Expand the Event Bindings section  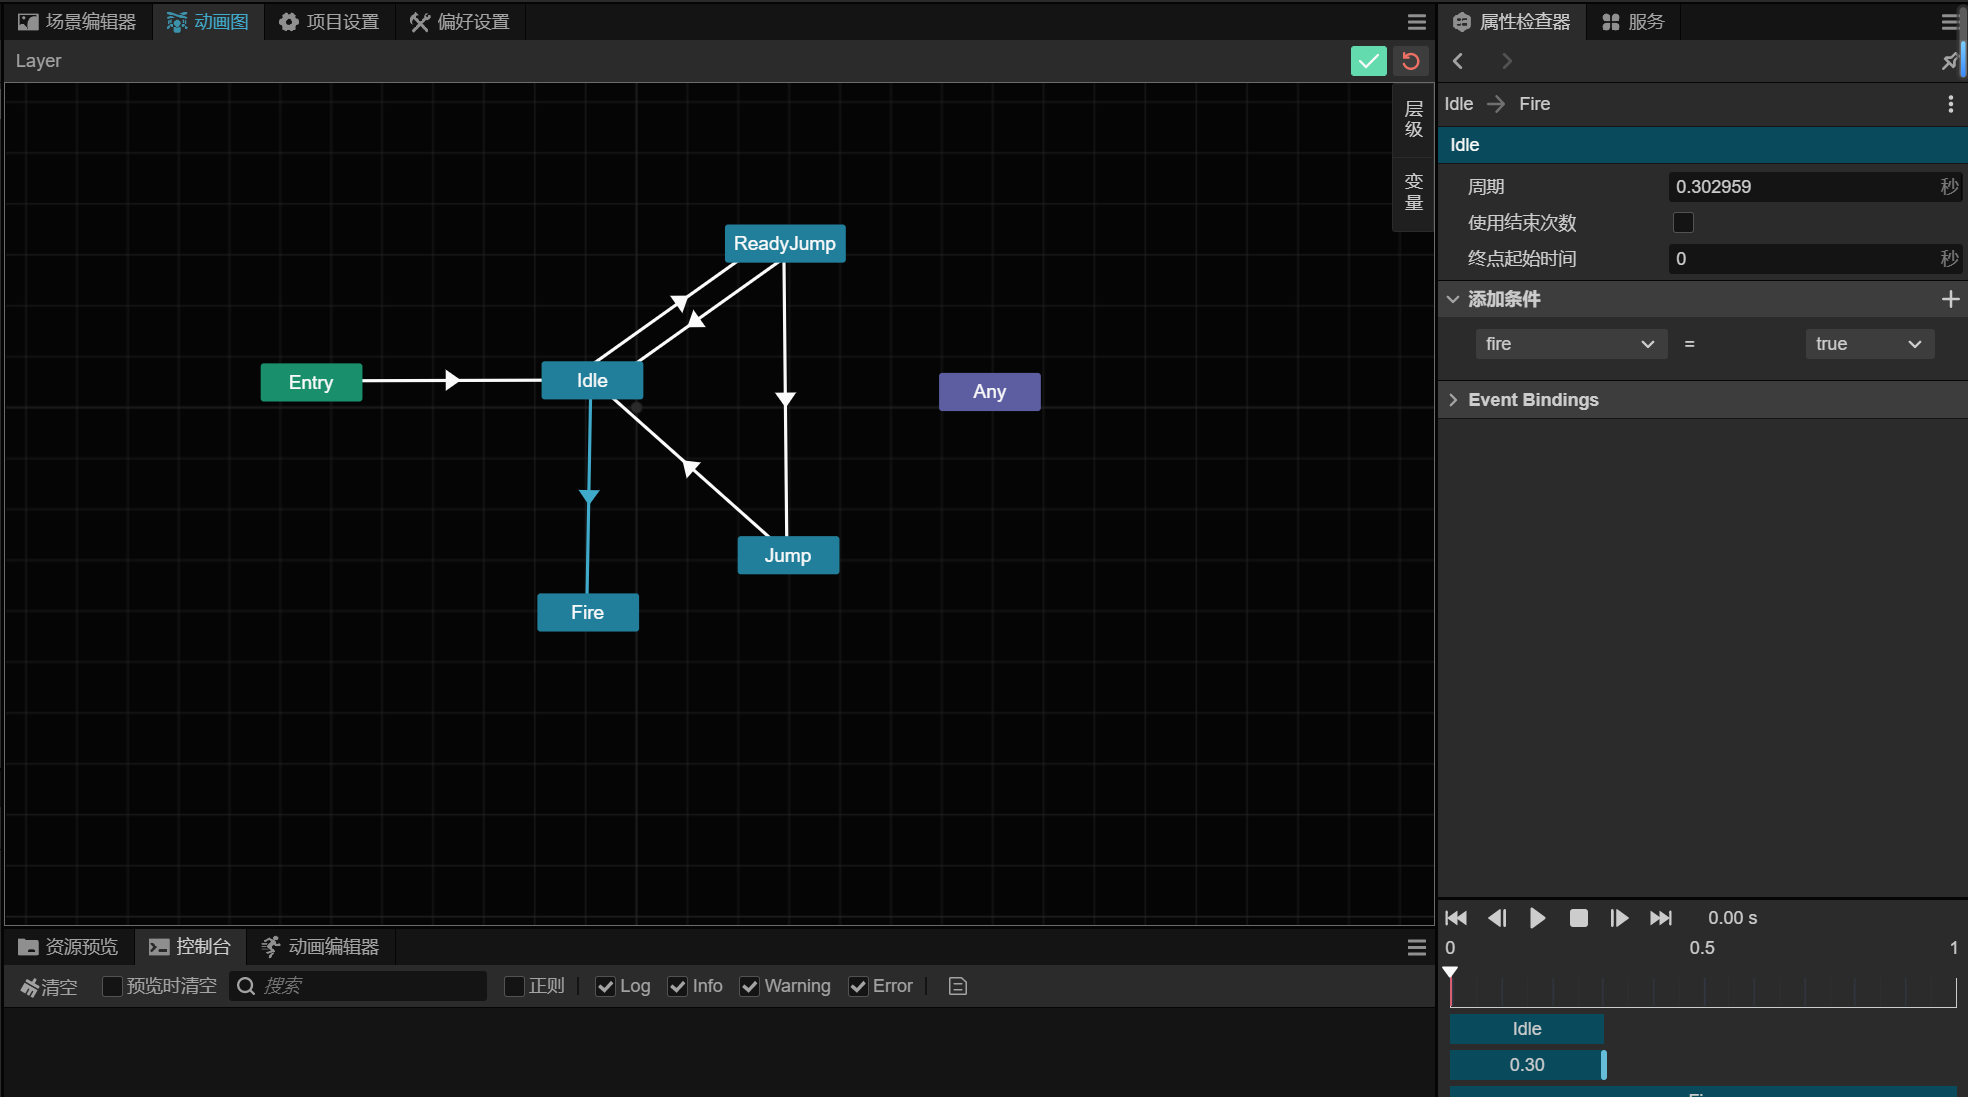[1453, 400]
